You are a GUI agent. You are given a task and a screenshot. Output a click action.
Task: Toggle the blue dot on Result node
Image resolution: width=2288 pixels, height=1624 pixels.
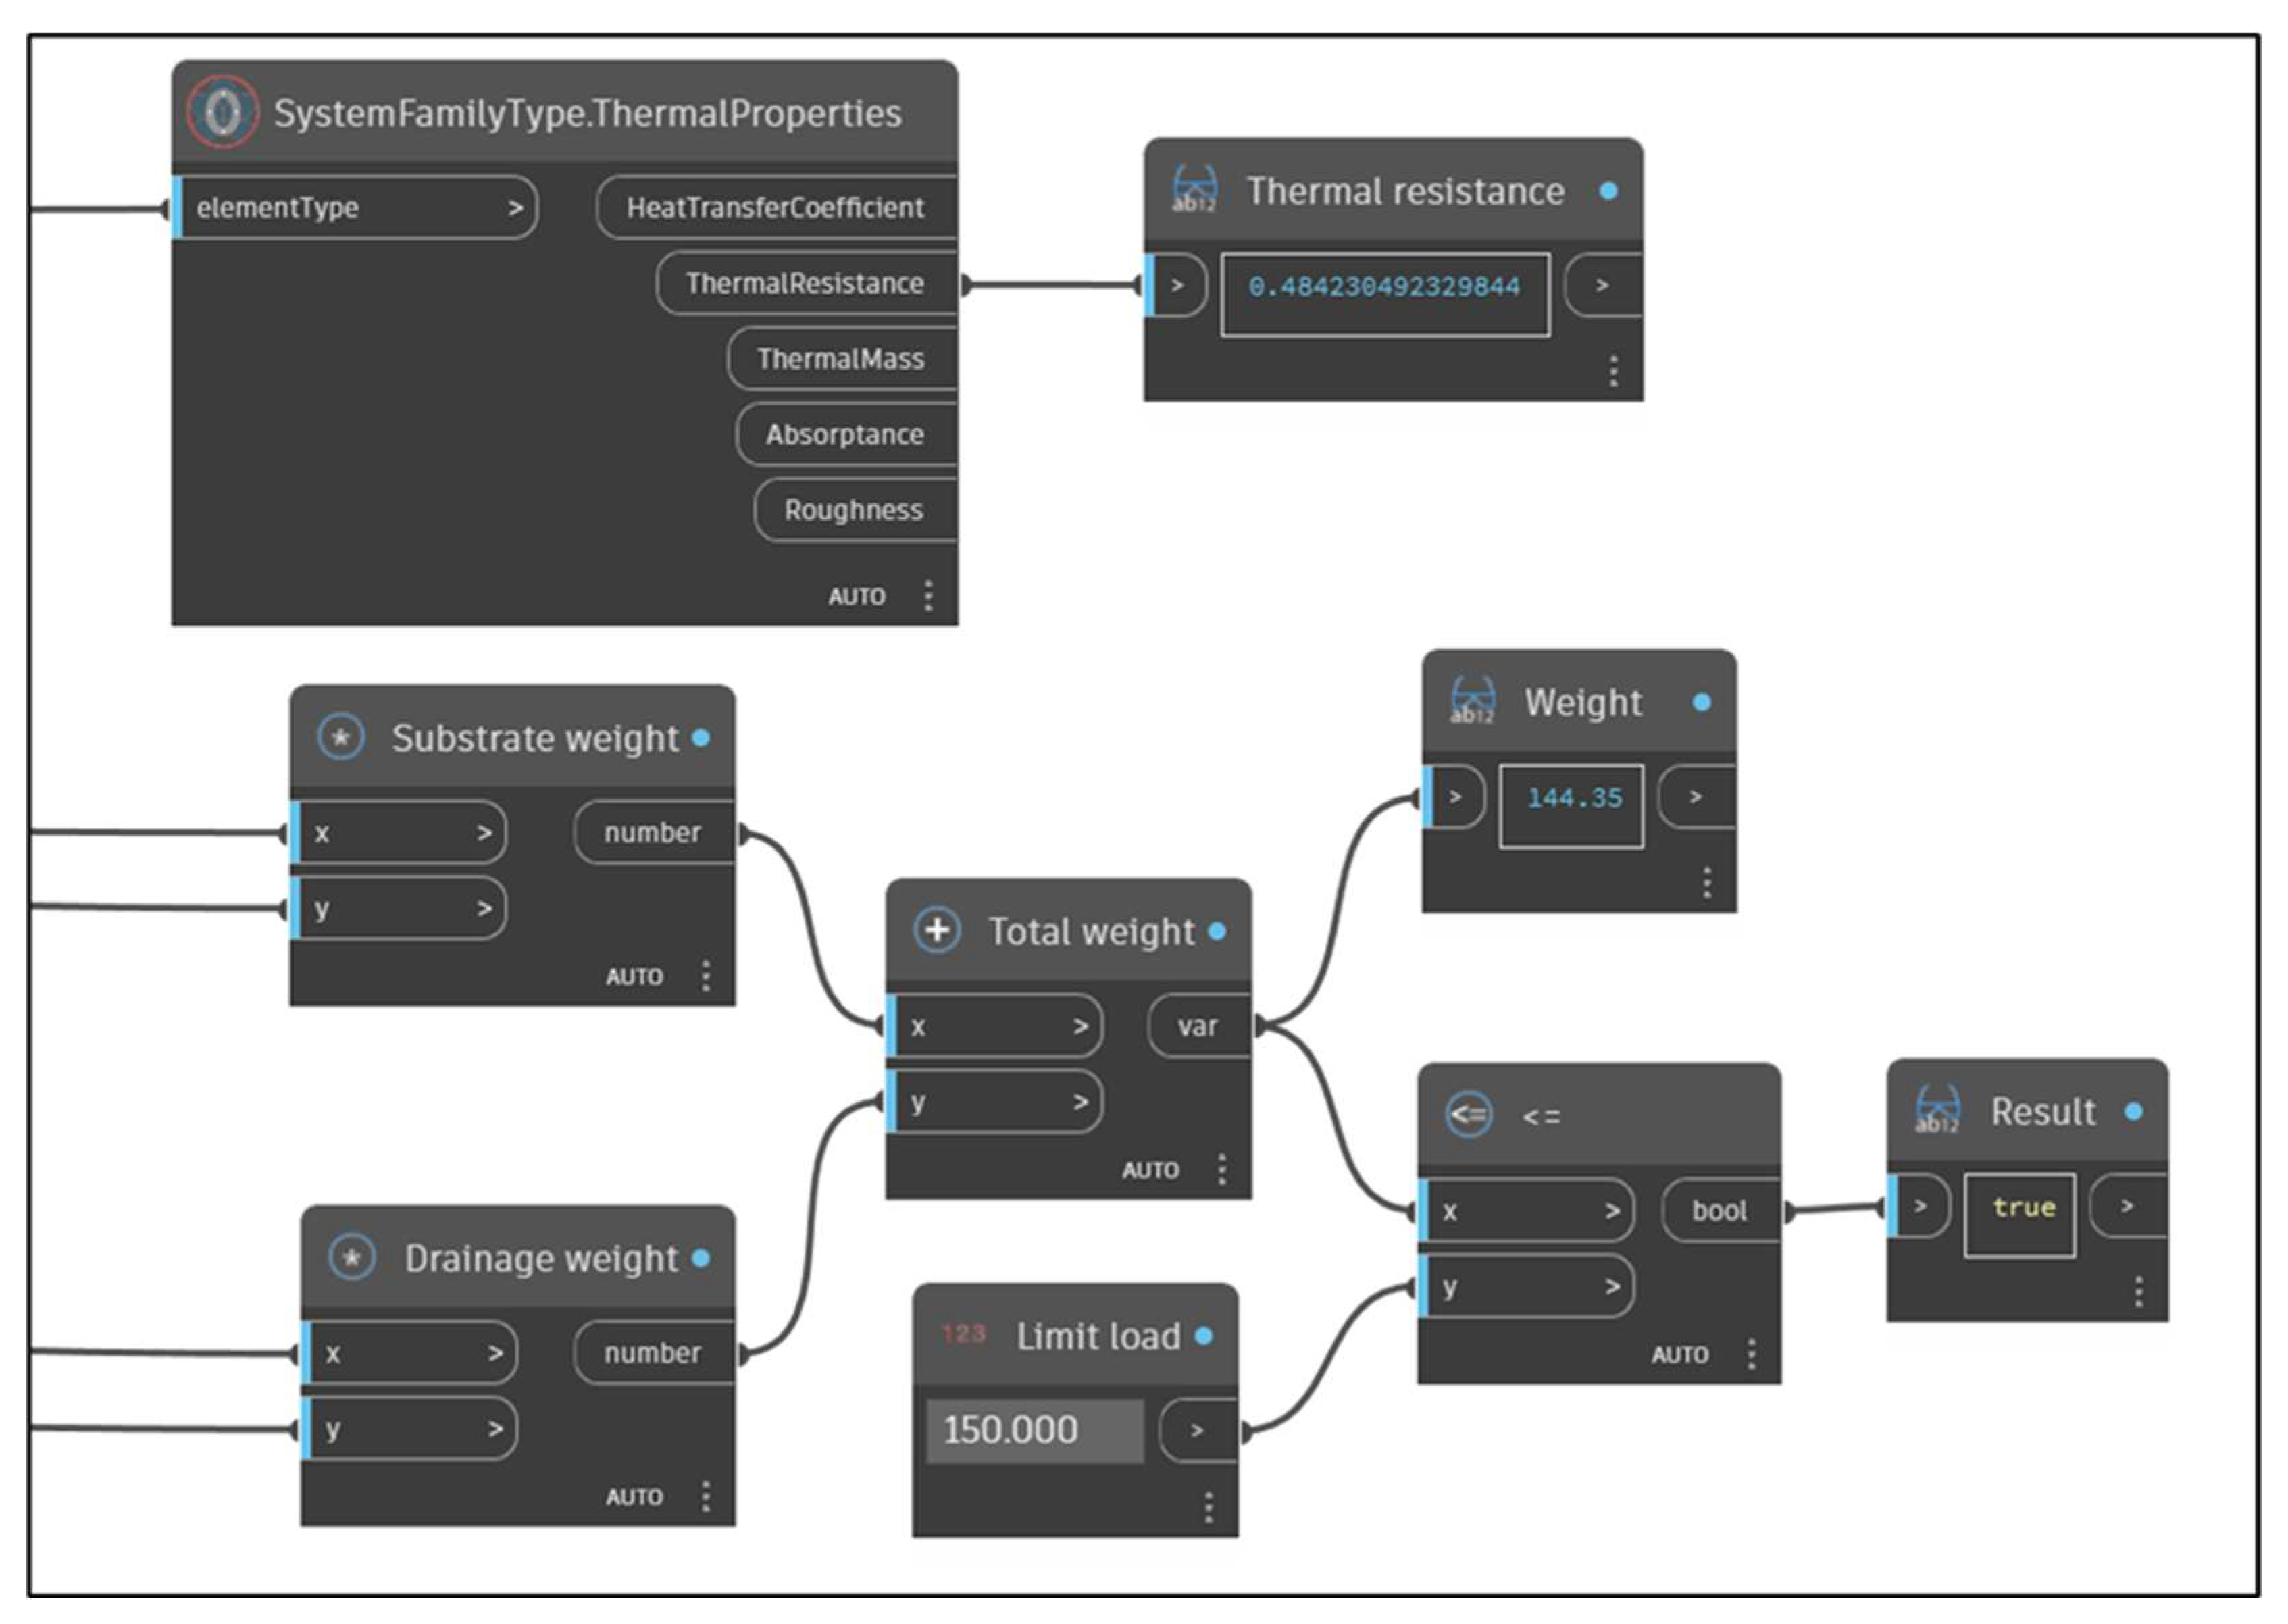2134,1111
